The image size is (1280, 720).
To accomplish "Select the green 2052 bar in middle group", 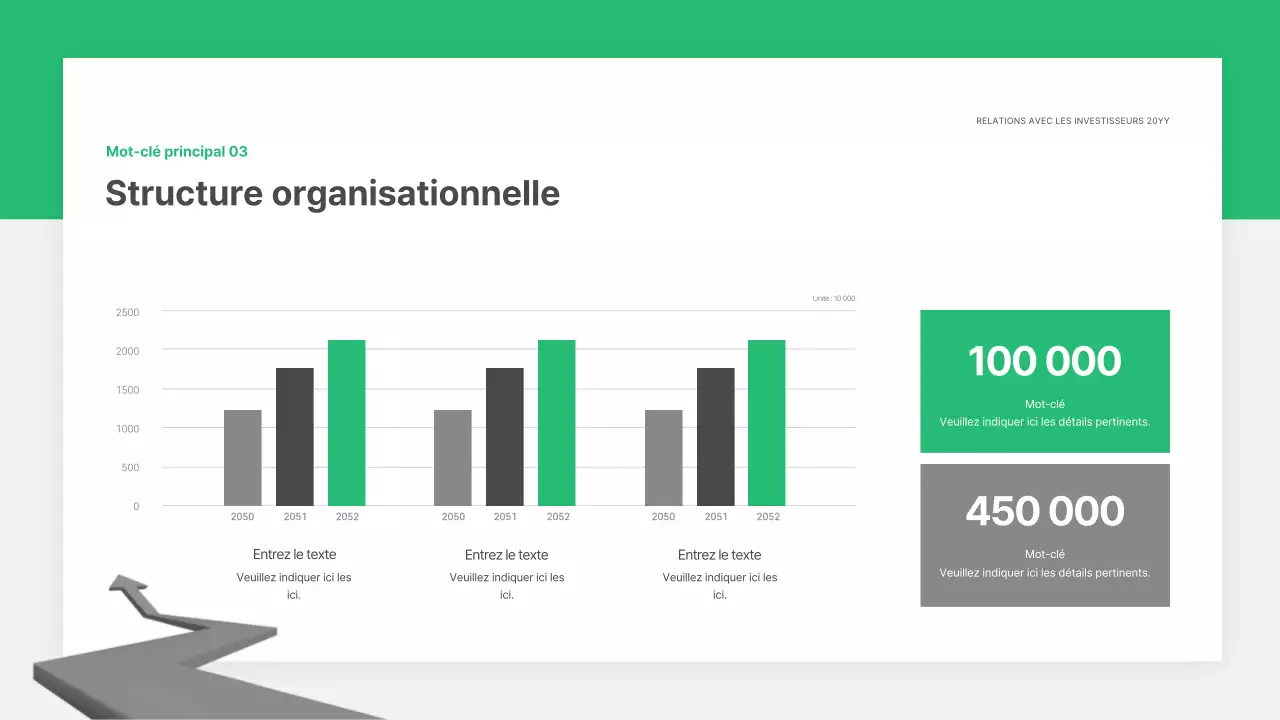I will pos(557,423).
